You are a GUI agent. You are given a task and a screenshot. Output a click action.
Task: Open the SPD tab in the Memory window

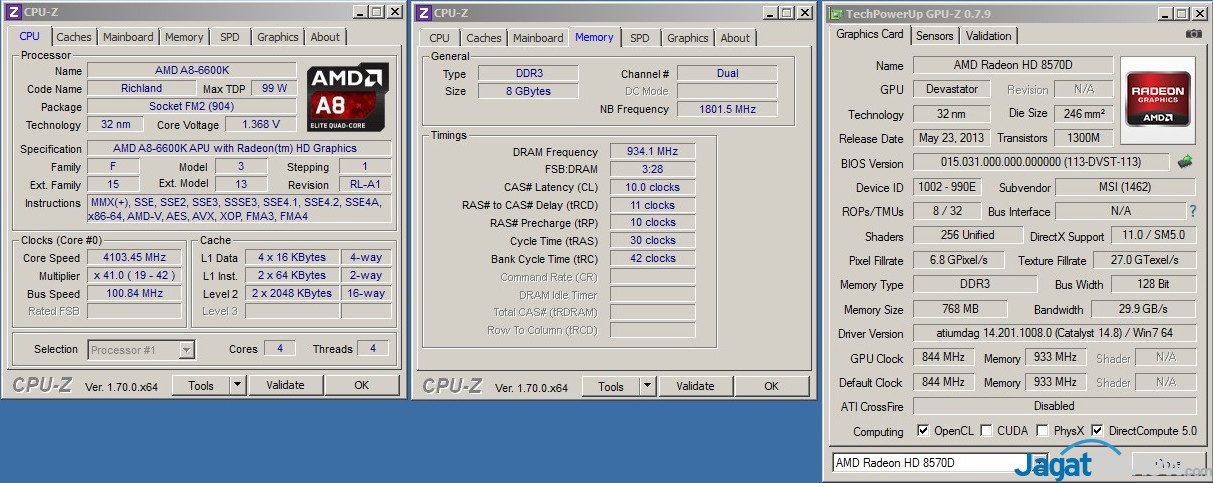[640, 38]
